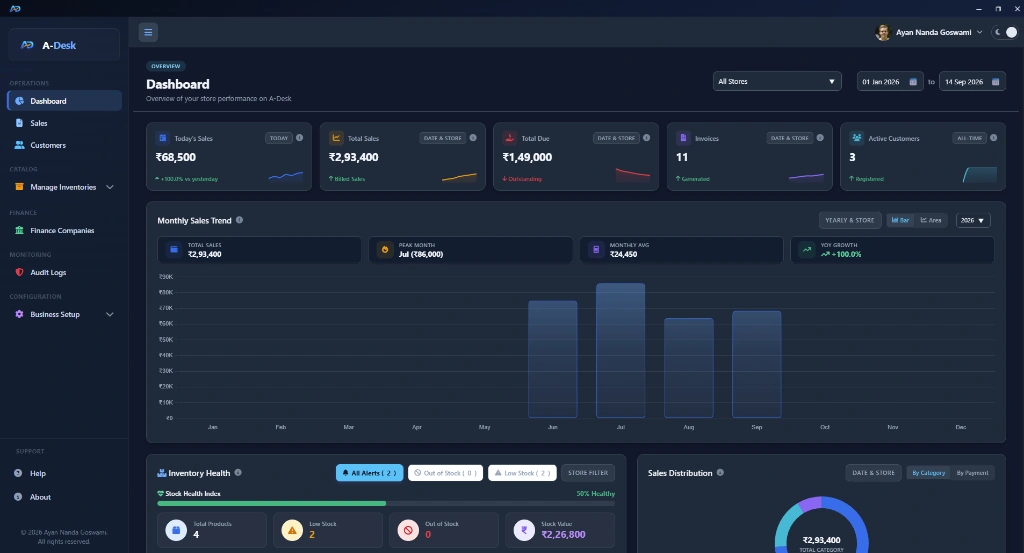Click the info icon on Total Due card
The image size is (1024, 553).
tap(647, 138)
